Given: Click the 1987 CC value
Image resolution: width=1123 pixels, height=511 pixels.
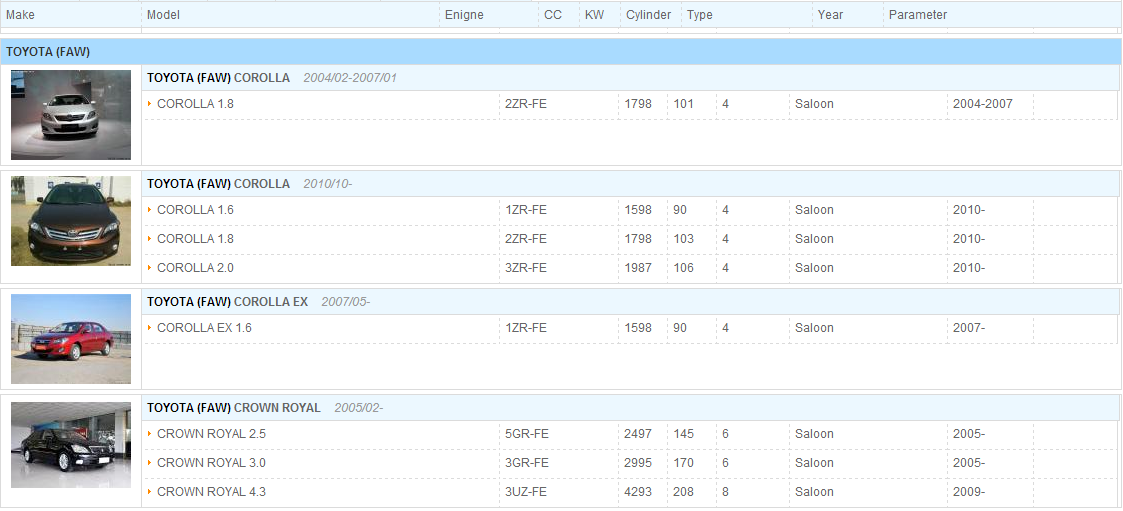Looking at the screenshot, I should coord(638,268).
